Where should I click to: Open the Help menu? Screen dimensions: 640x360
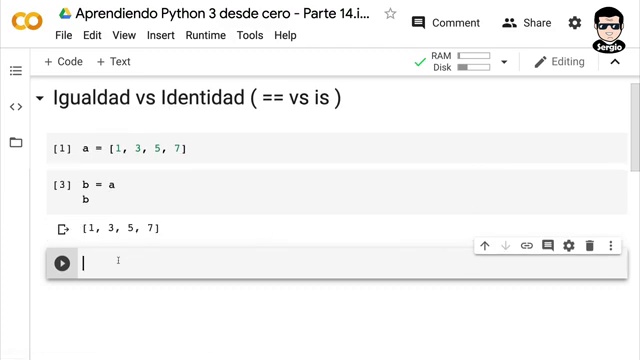coord(285,36)
